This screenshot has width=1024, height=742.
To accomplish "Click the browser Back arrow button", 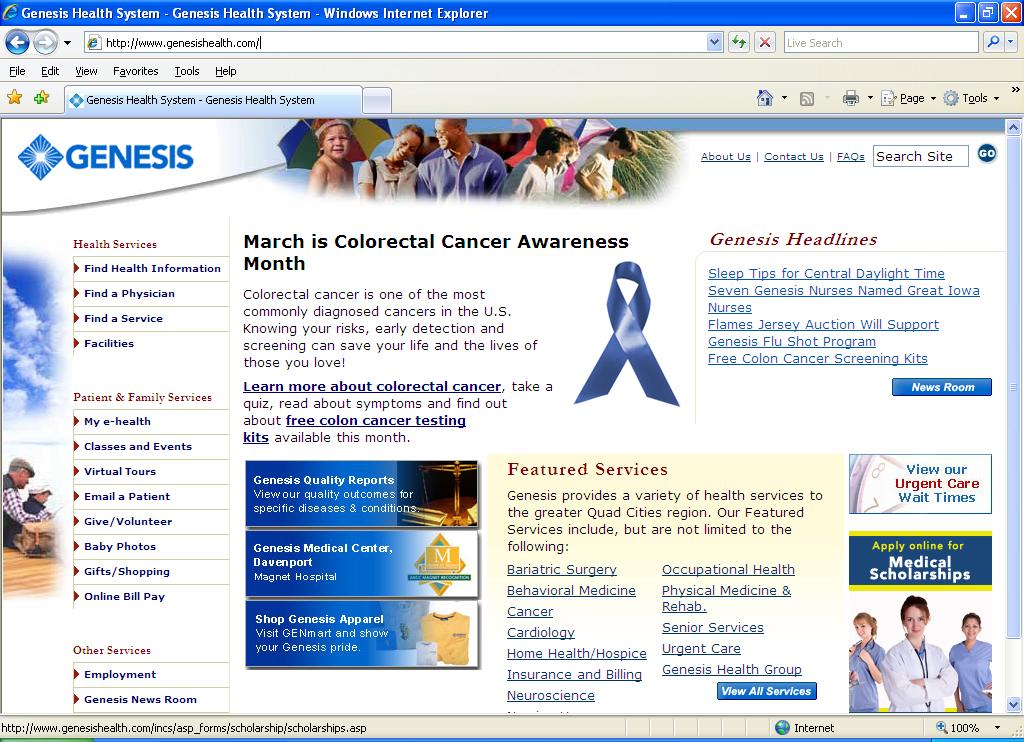I will tap(17, 43).
